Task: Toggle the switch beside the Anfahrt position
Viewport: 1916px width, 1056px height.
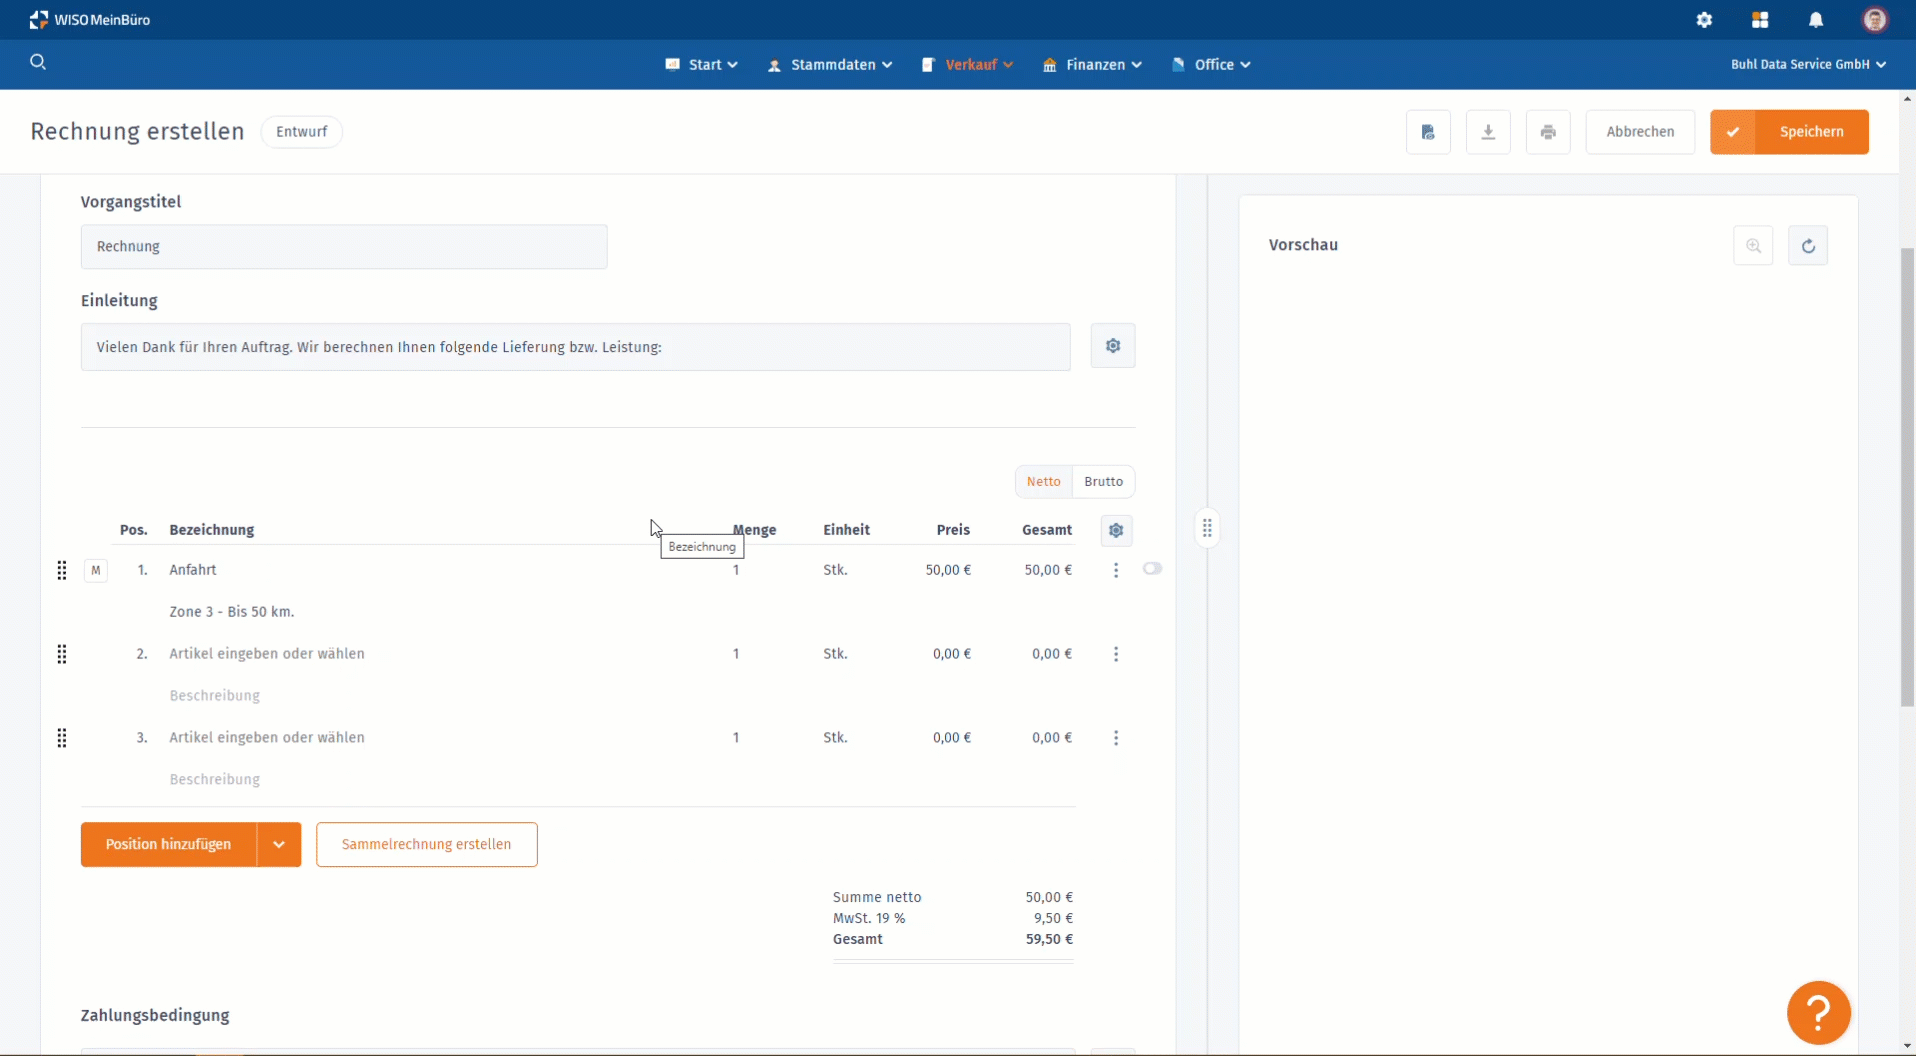Action: pyautogui.click(x=1152, y=569)
